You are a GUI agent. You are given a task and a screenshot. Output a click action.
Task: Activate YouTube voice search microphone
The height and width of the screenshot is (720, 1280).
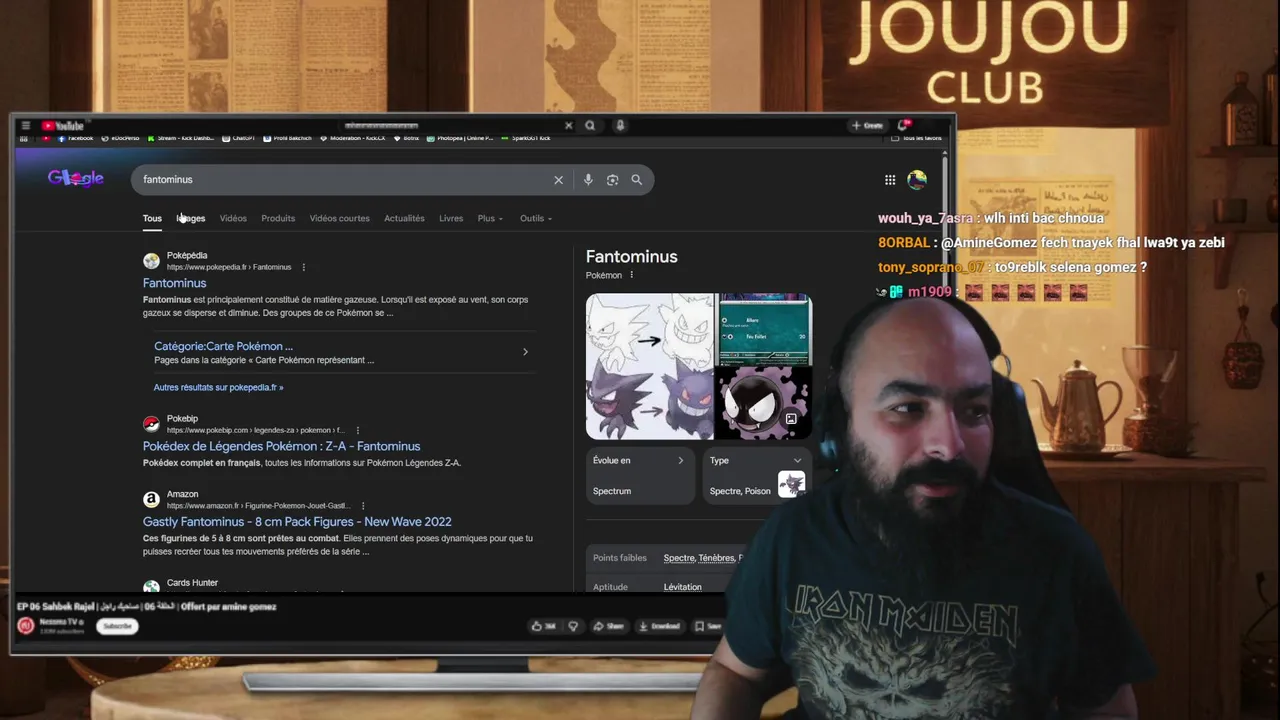tap(620, 125)
